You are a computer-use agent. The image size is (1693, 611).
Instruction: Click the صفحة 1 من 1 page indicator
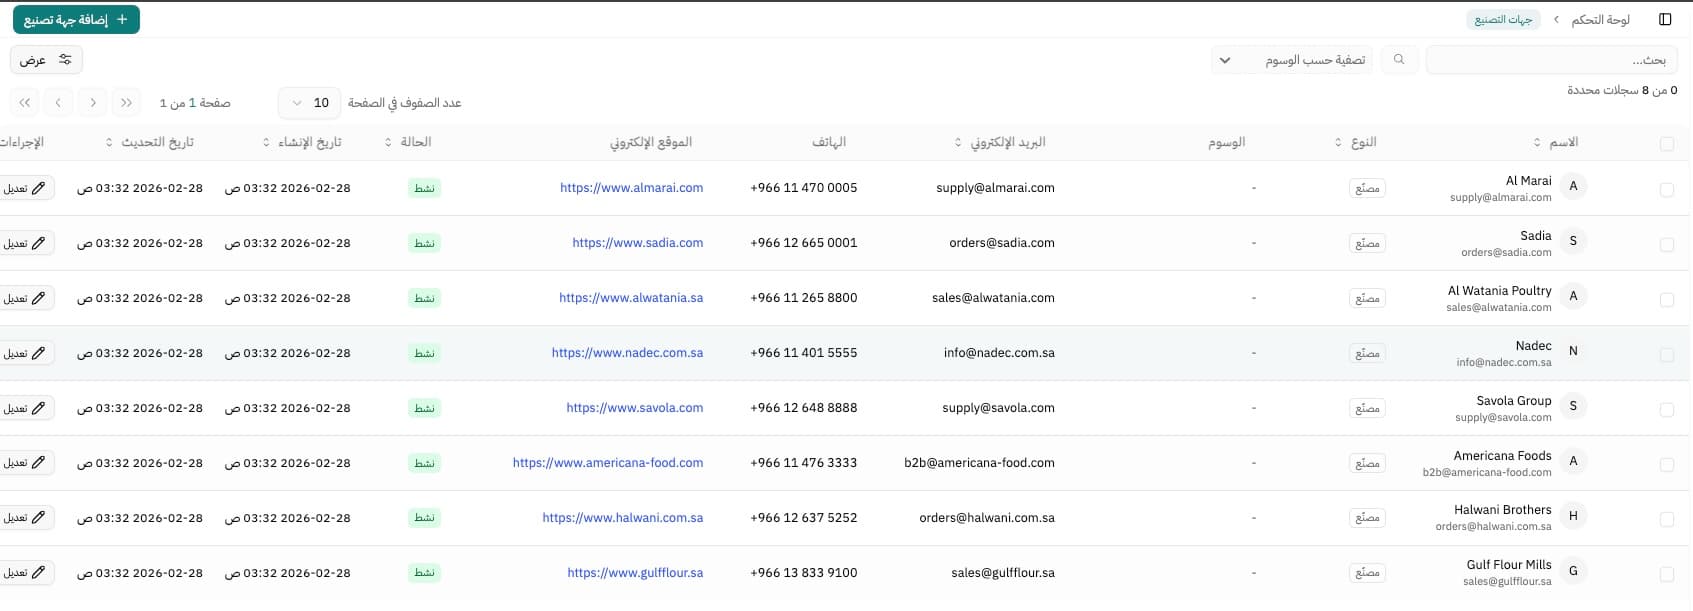(x=195, y=103)
